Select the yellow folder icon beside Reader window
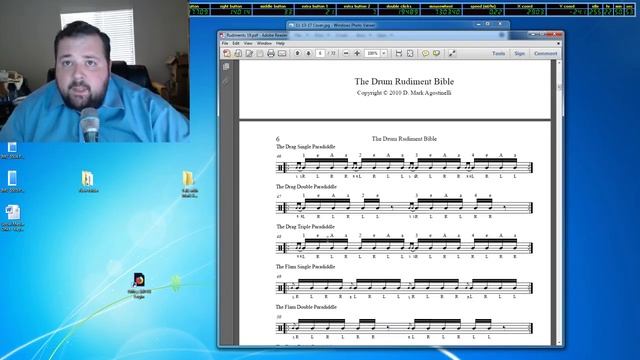This screenshot has height=360, width=640. (x=189, y=184)
